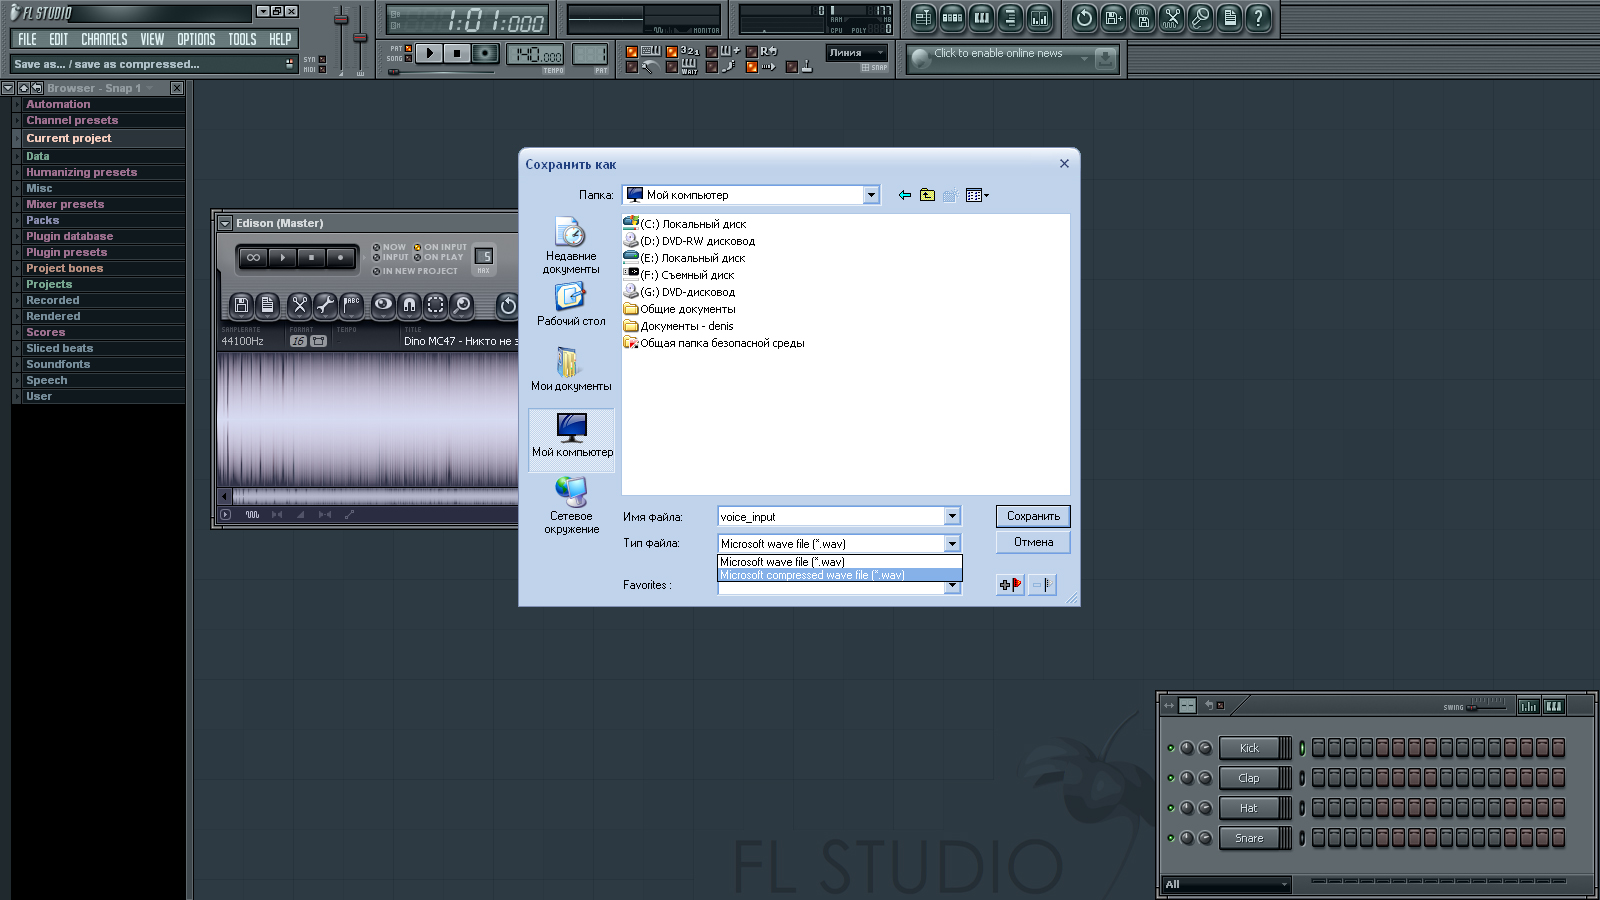Click the main transport play button
1600x900 pixels.
(x=429, y=53)
